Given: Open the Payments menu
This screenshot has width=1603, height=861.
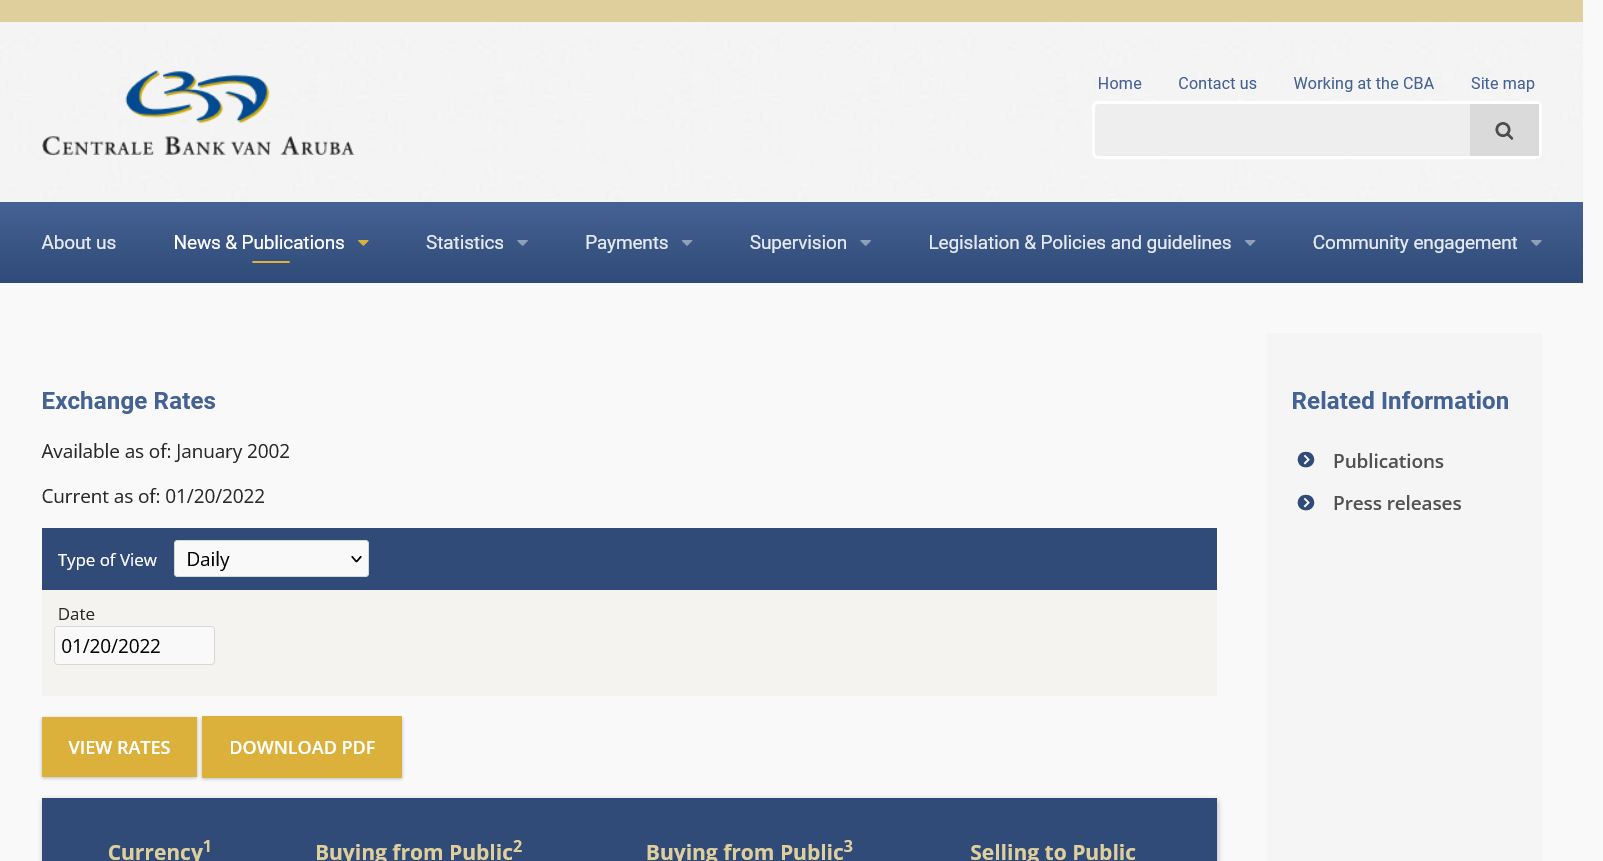Looking at the screenshot, I should [637, 243].
